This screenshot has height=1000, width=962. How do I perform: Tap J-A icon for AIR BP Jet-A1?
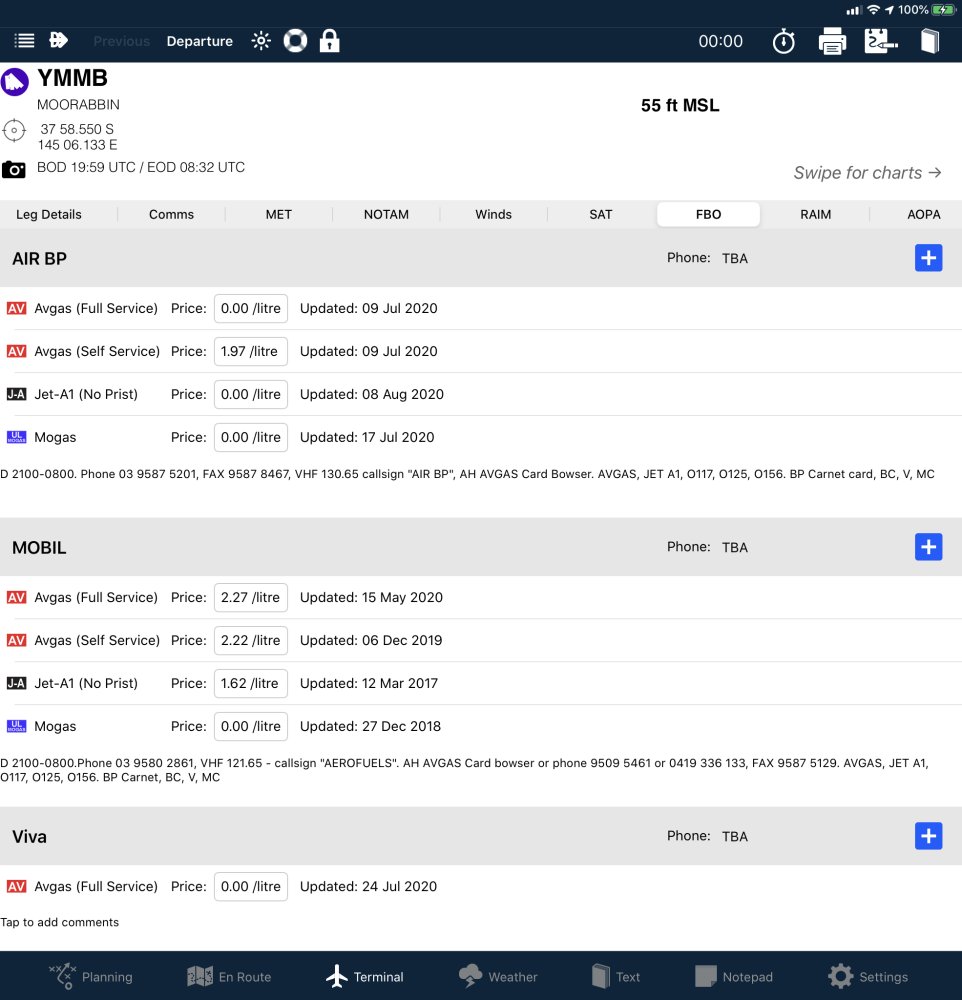tap(17, 394)
